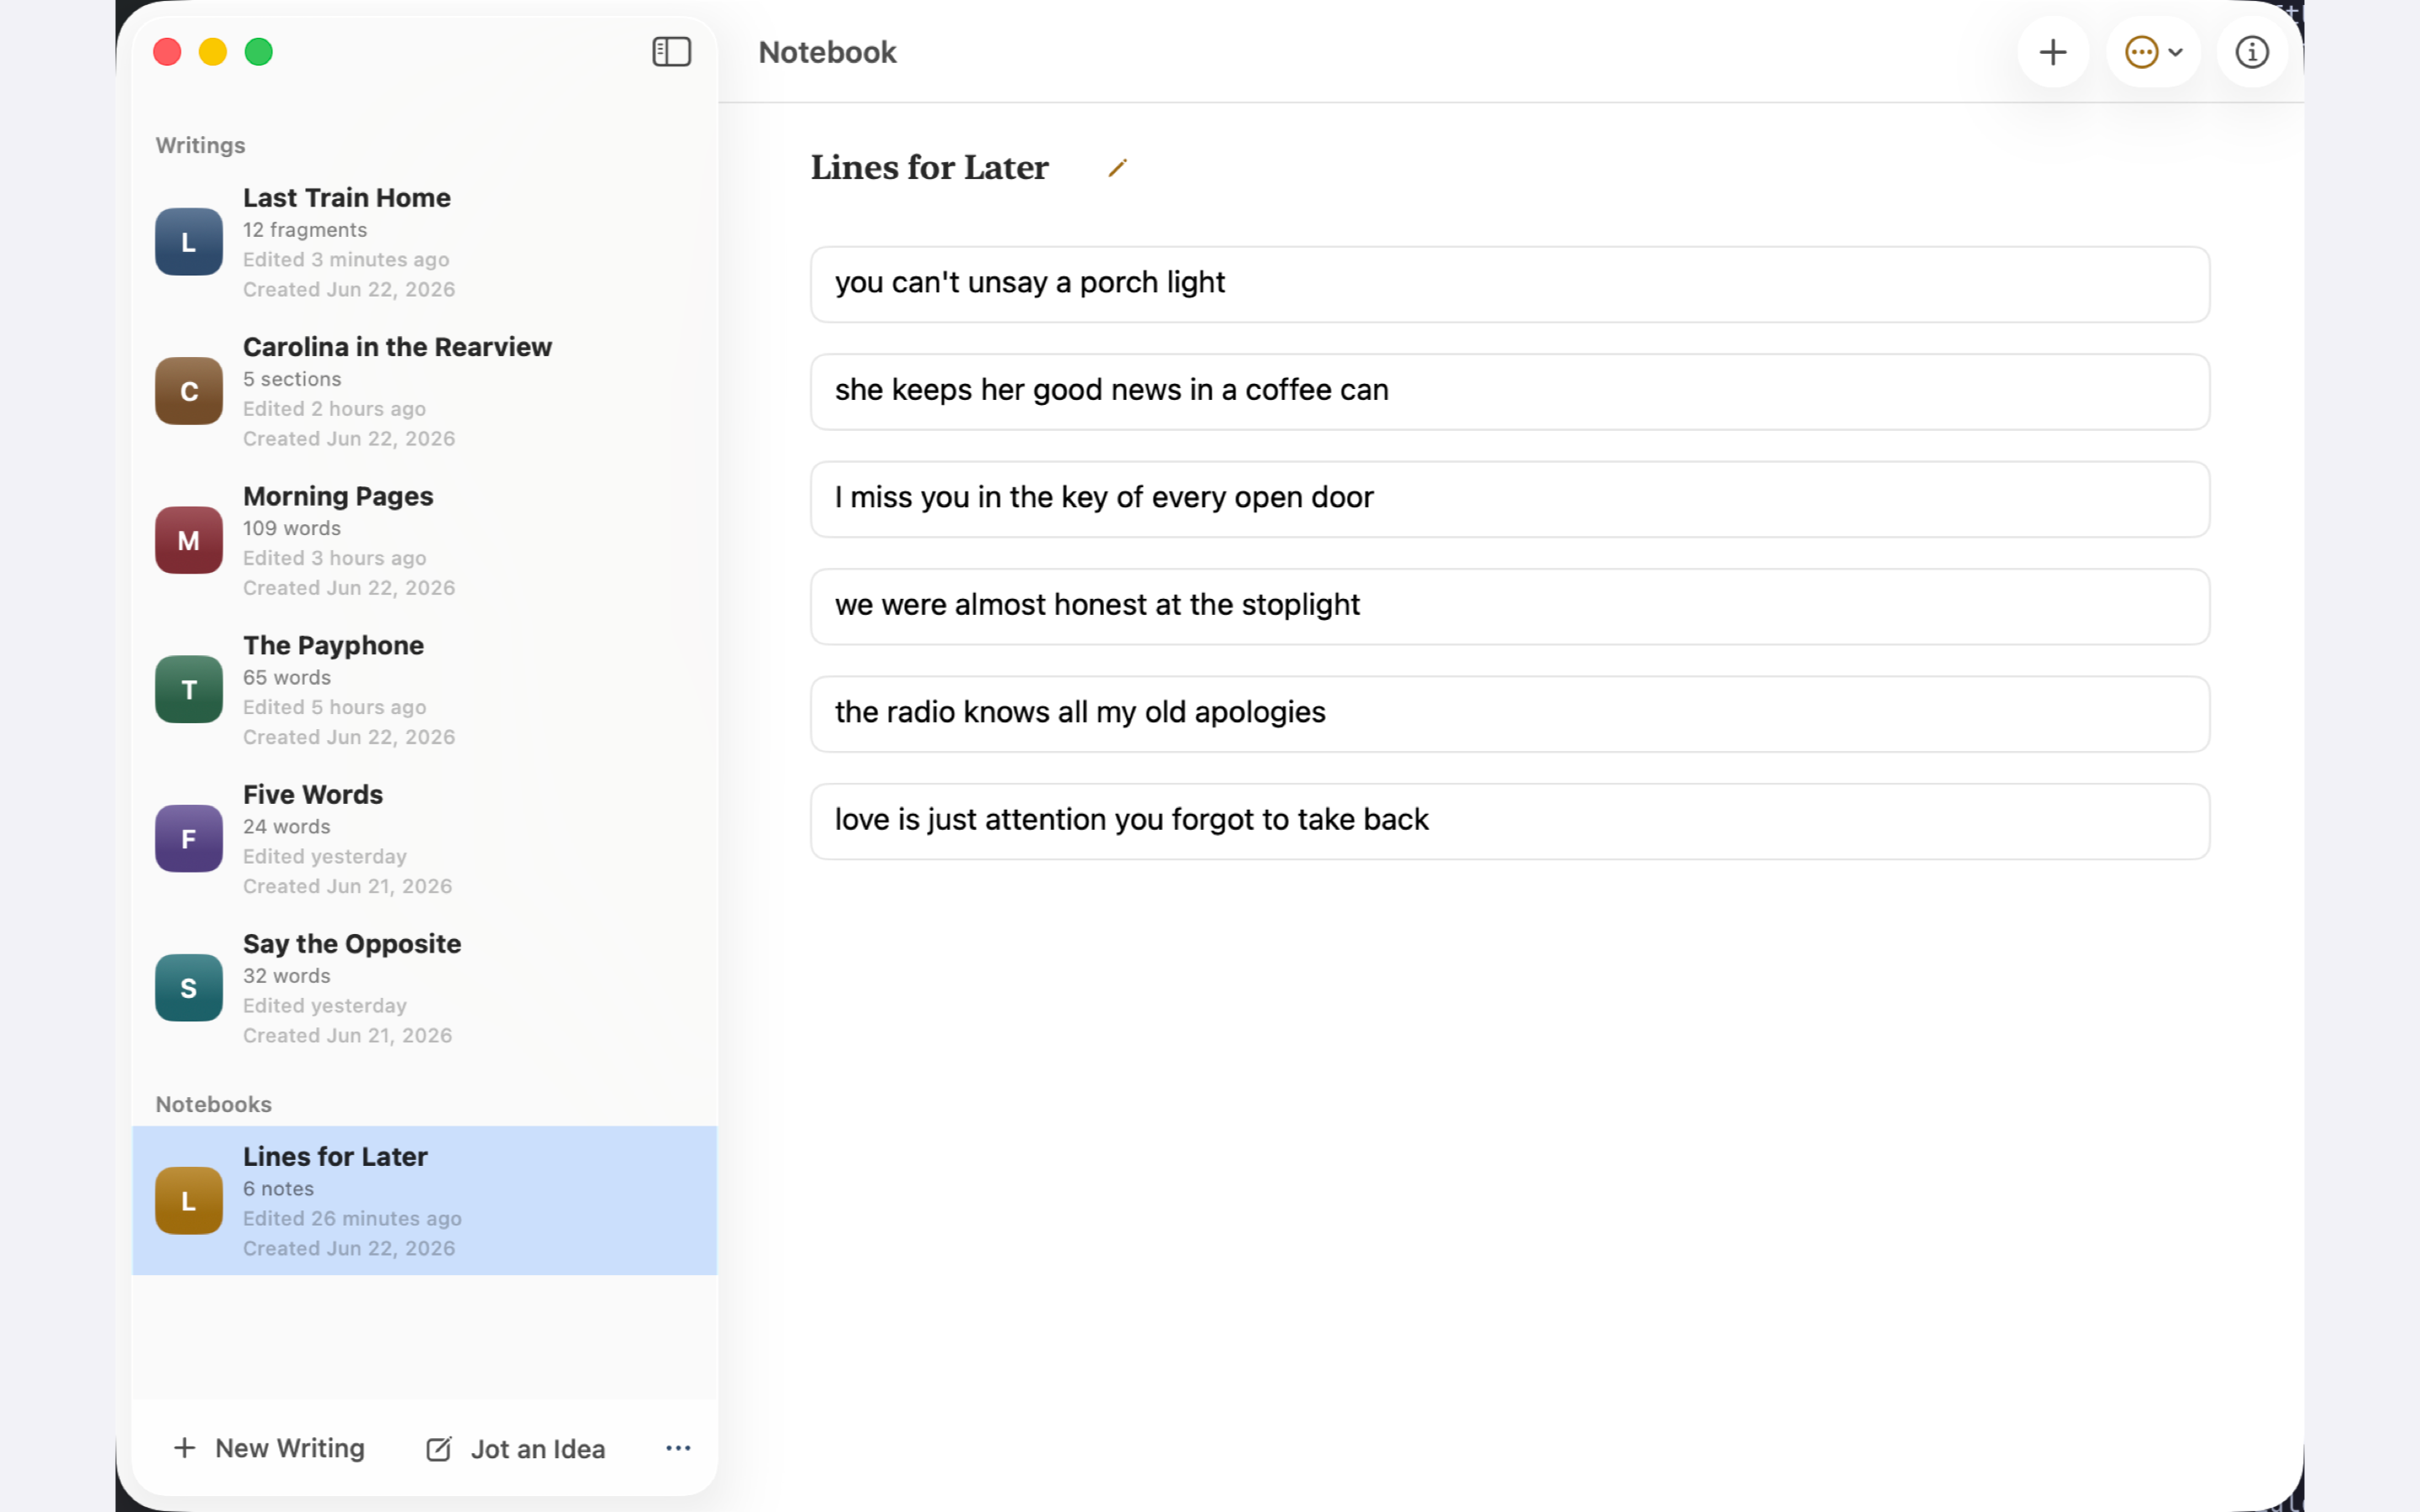Zoom the window with the green button
The image size is (2420, 1512).
pyautogui.click(x=259, y=52)
